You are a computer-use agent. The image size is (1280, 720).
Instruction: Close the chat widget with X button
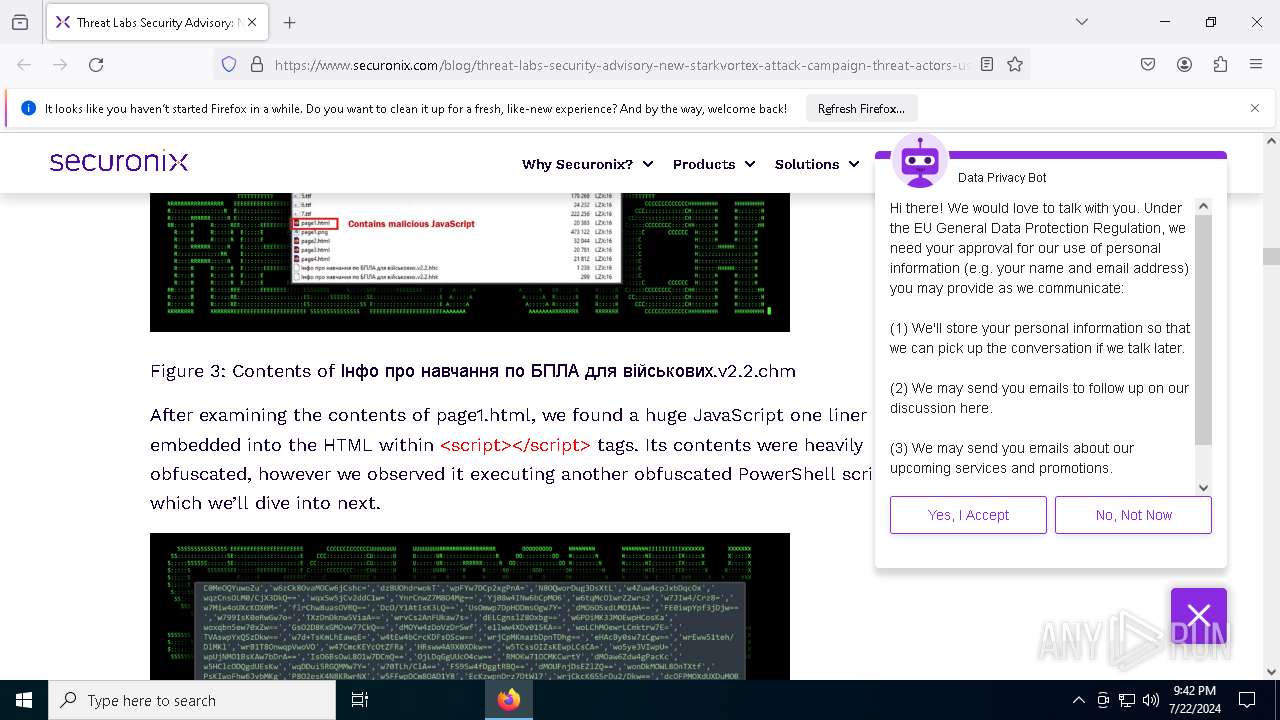tap(1199, 615)
